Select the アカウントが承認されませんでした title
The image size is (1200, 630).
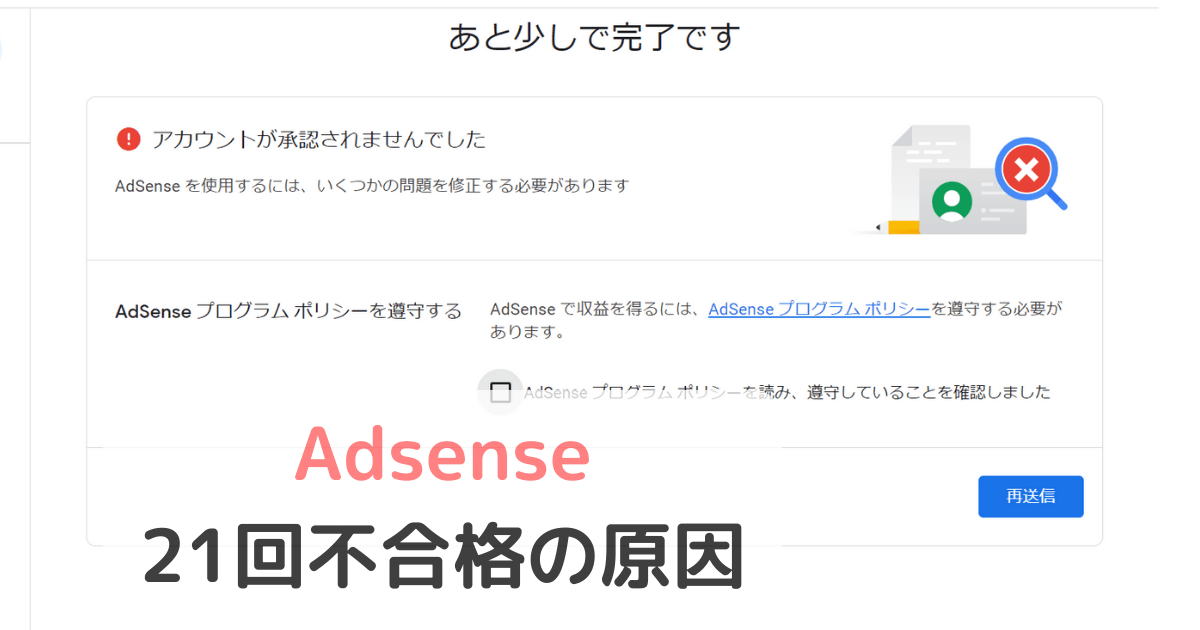pyautogui.click(x=318, y=139)
